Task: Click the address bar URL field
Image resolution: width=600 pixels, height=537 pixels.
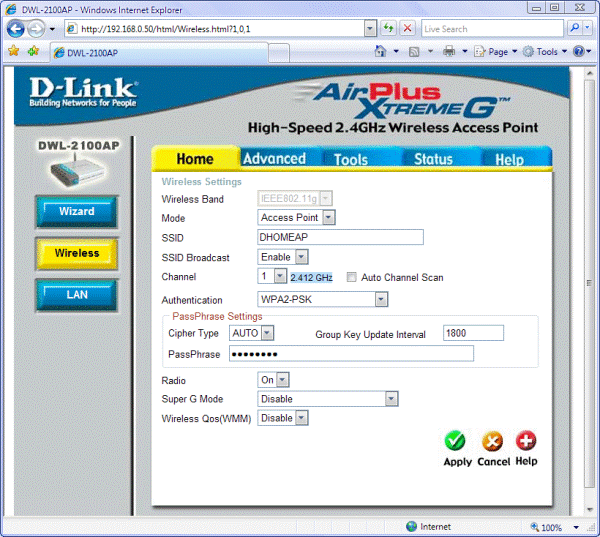Action: [214, 29]
